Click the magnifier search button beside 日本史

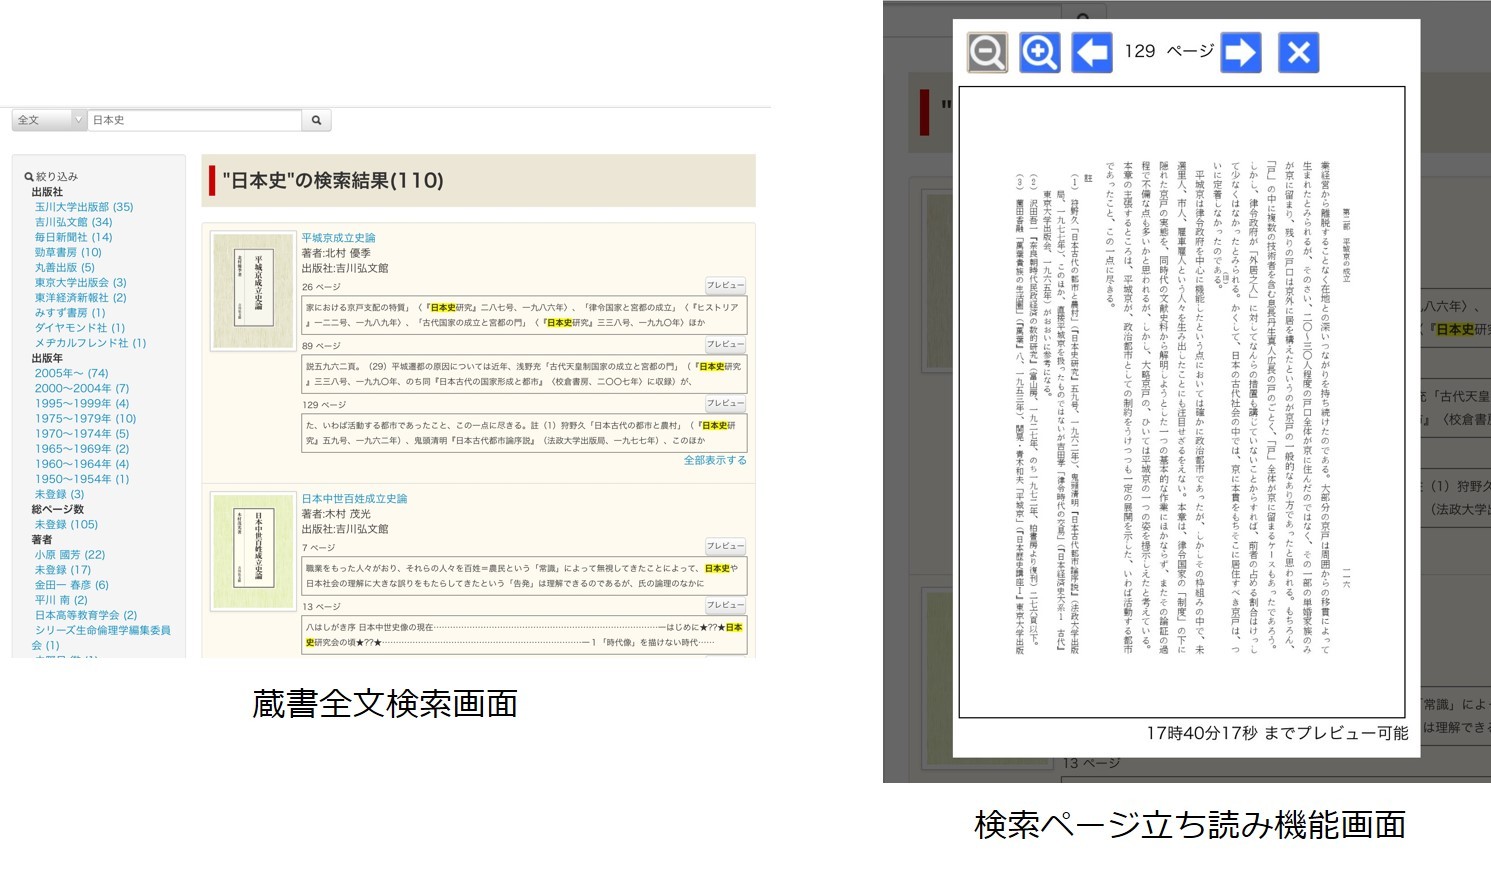click(316, 120)
